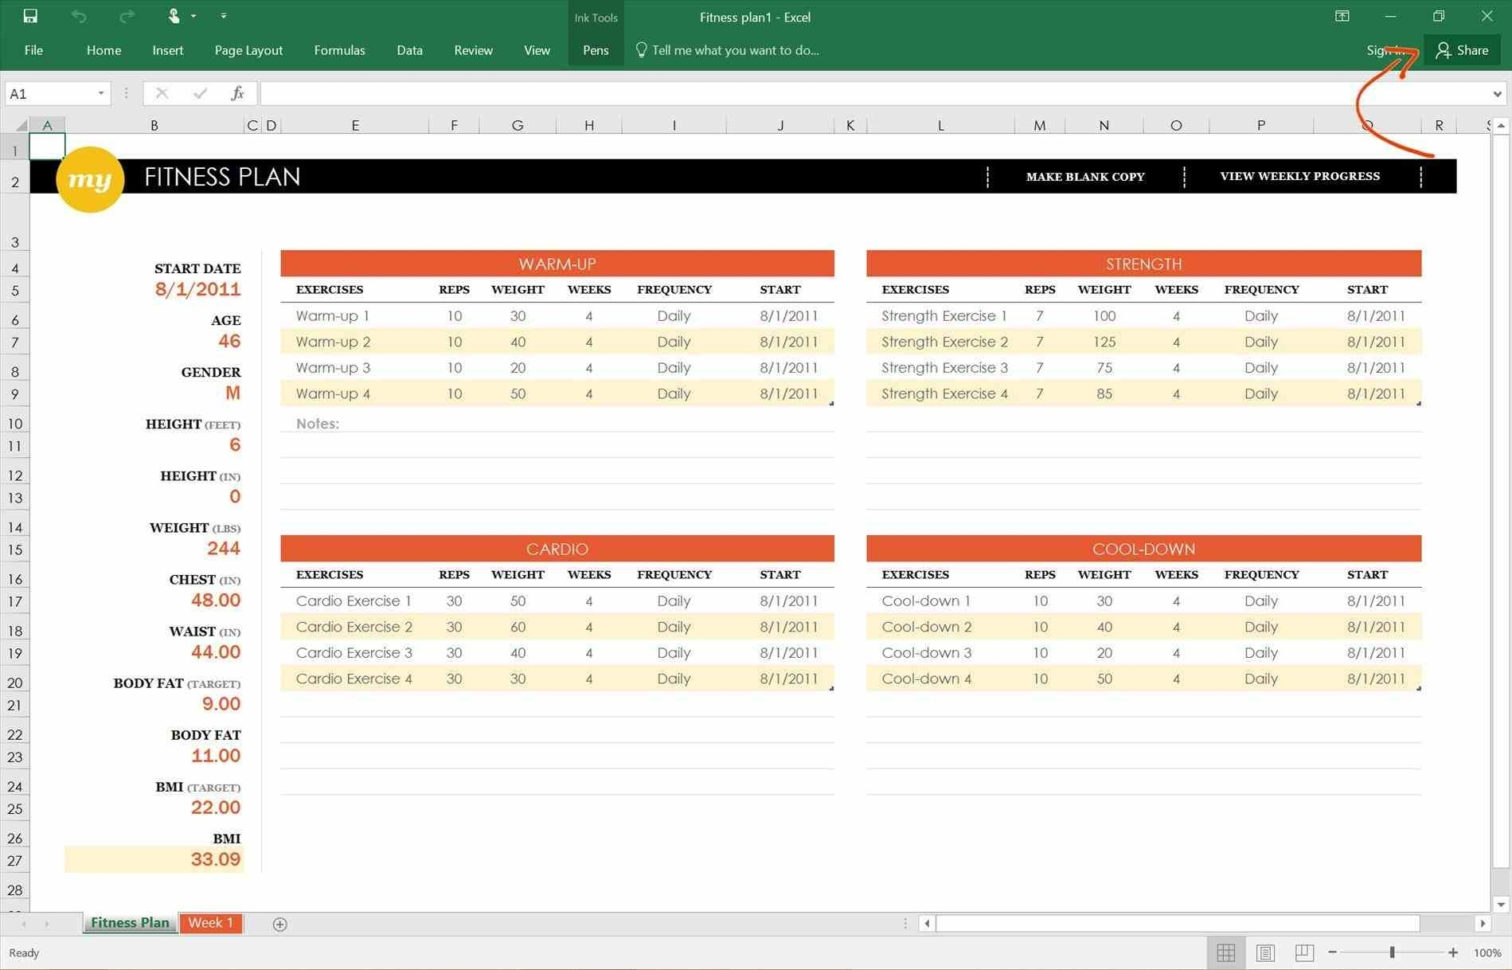Save the workbook using Quick Access toolbar

click(x=29, y=17)
